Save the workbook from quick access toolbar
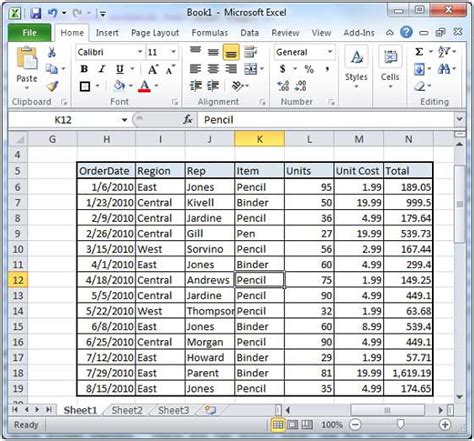 click(35, 13)
